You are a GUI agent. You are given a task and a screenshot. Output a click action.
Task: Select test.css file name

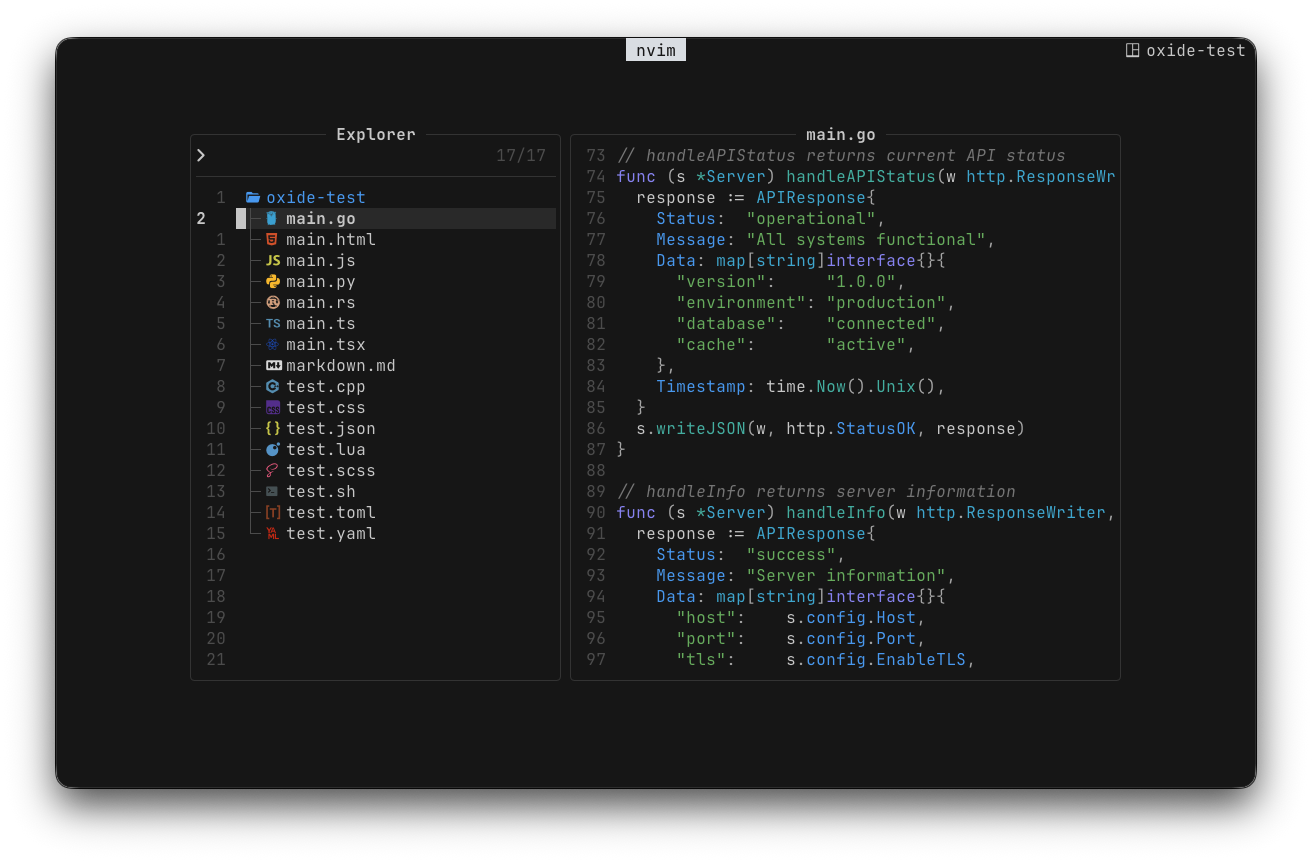326,407
